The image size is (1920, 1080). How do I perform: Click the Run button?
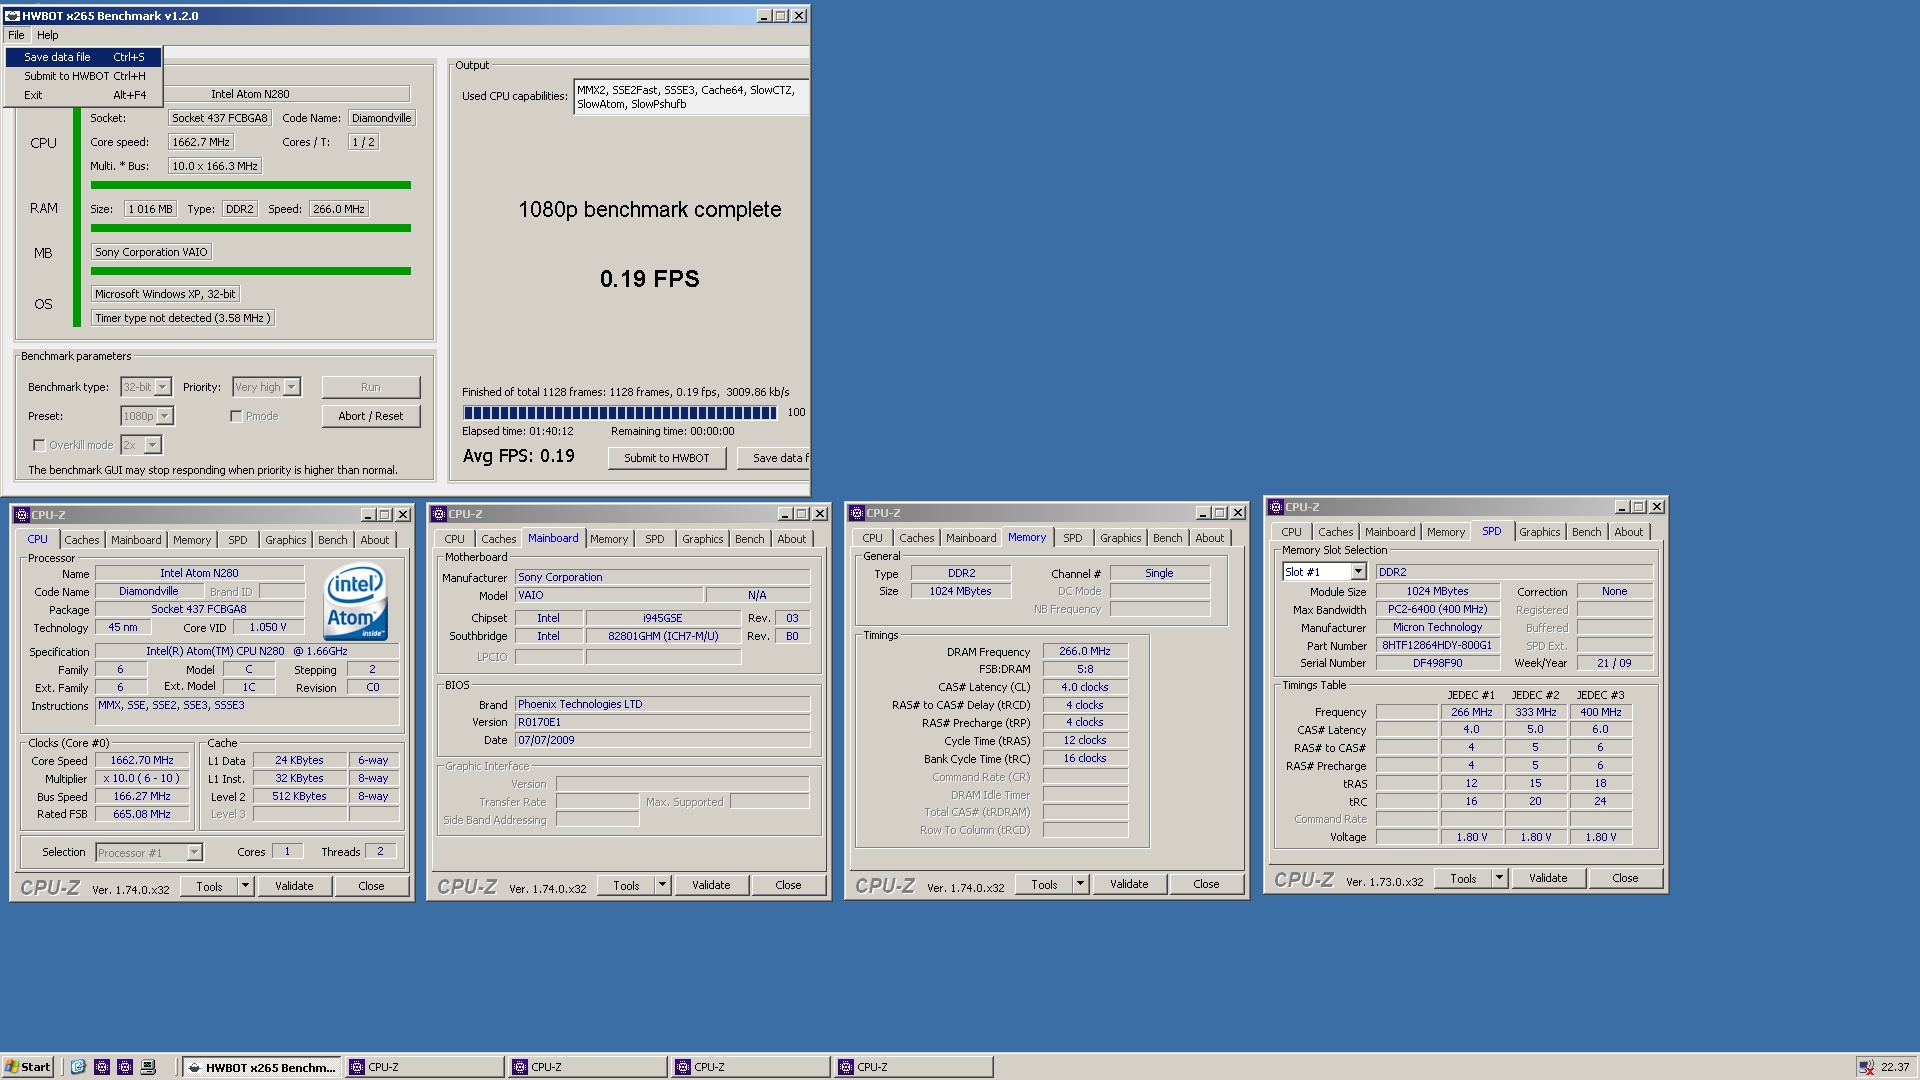(x=371, y=387)
